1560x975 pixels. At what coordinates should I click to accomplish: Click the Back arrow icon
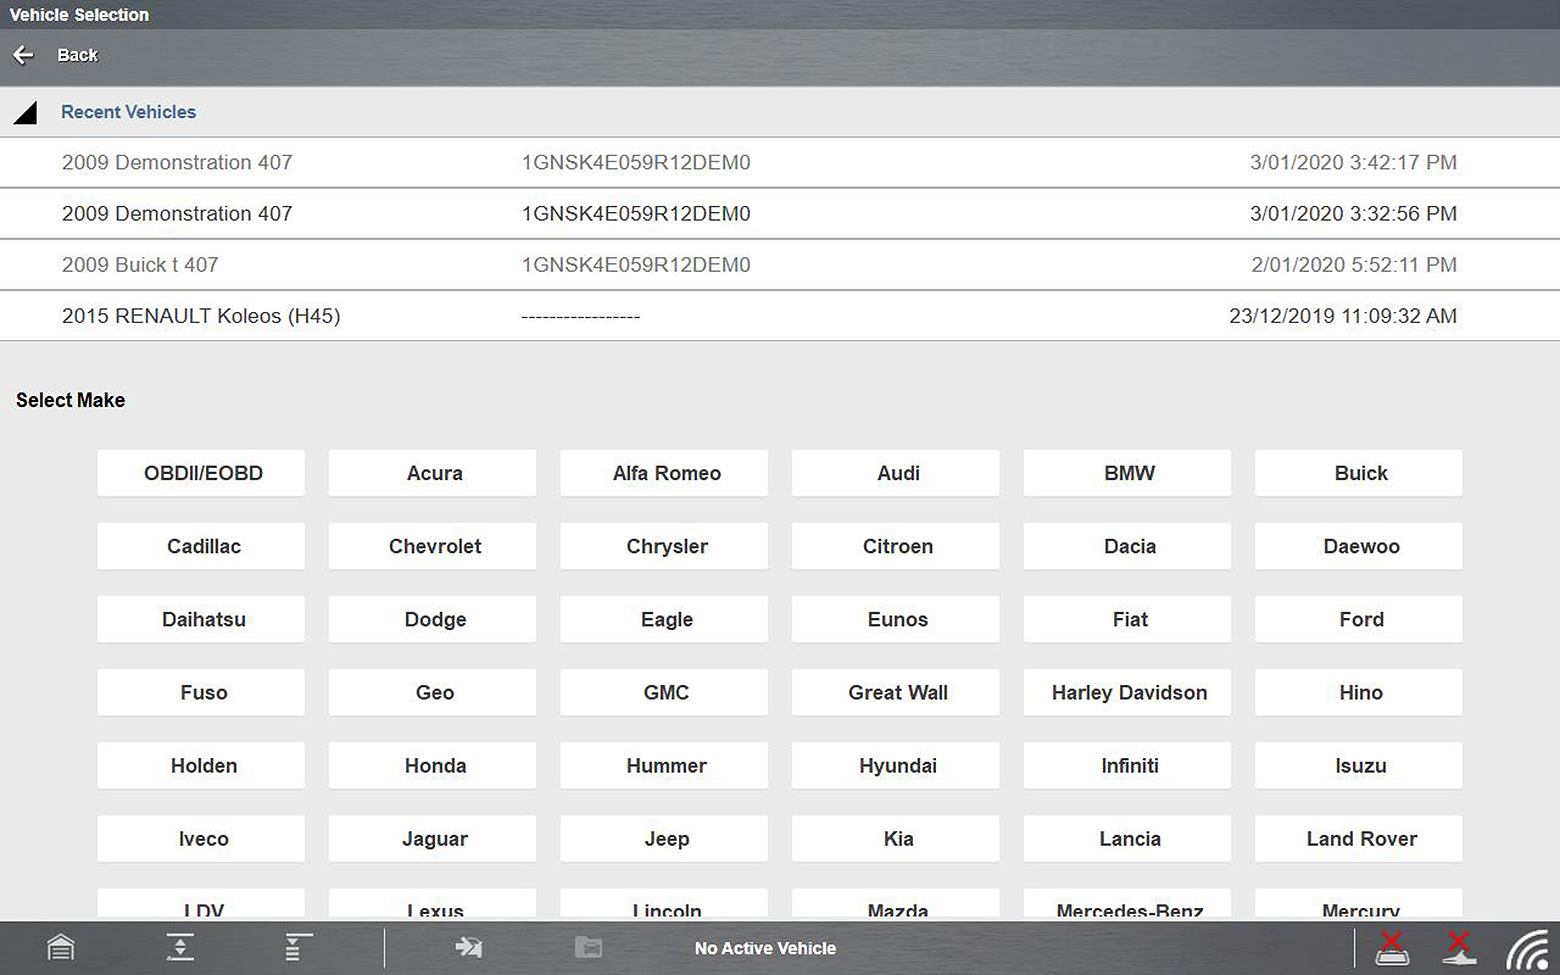coord(24,55)
